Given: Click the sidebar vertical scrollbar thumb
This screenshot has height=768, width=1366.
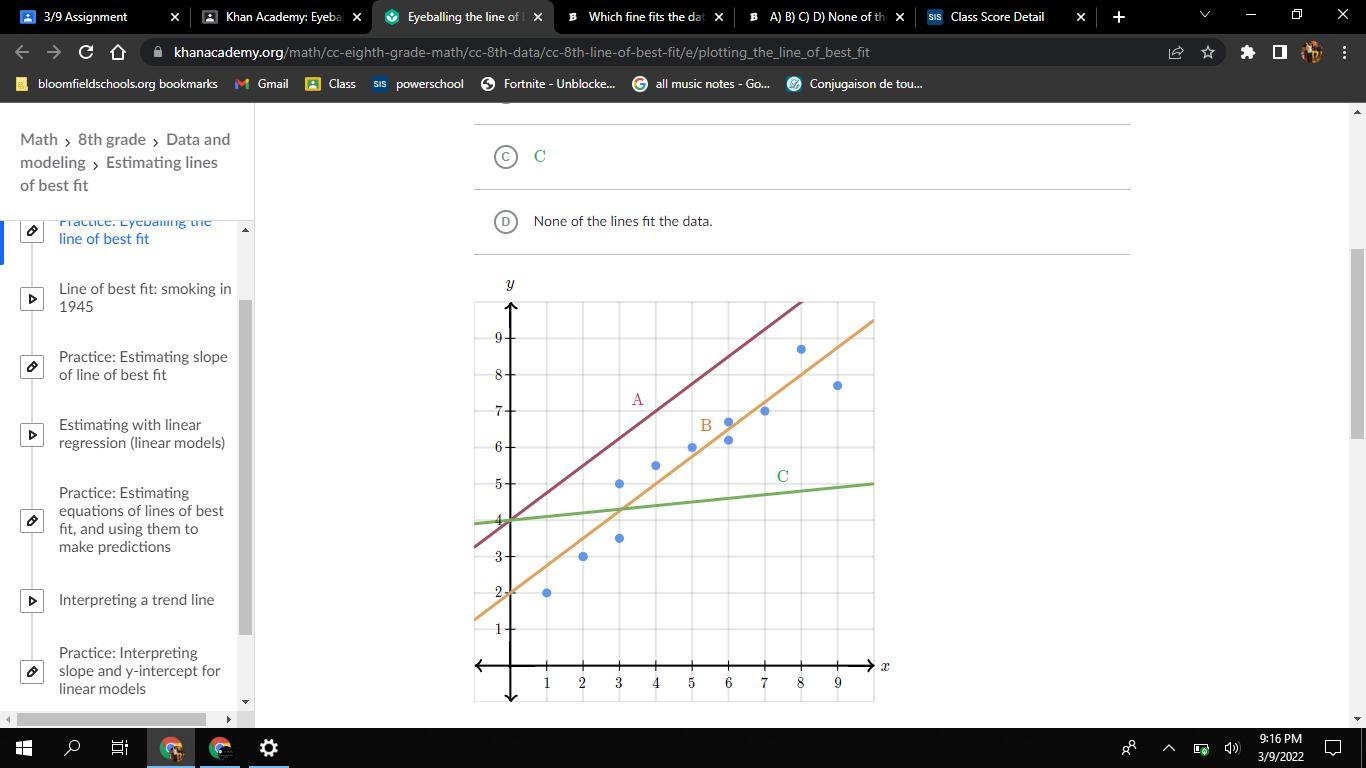Looking at the screenshot, I should (246, 467).
